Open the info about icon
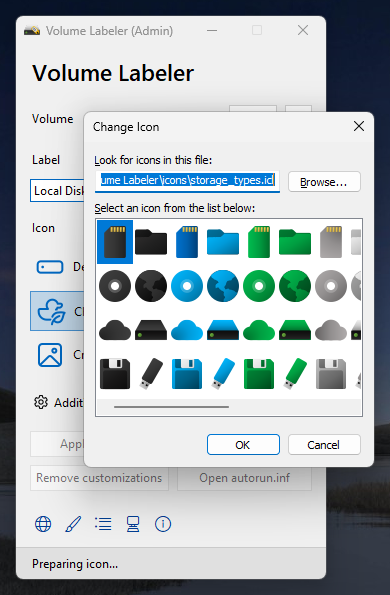 click(x=163, y=524)
